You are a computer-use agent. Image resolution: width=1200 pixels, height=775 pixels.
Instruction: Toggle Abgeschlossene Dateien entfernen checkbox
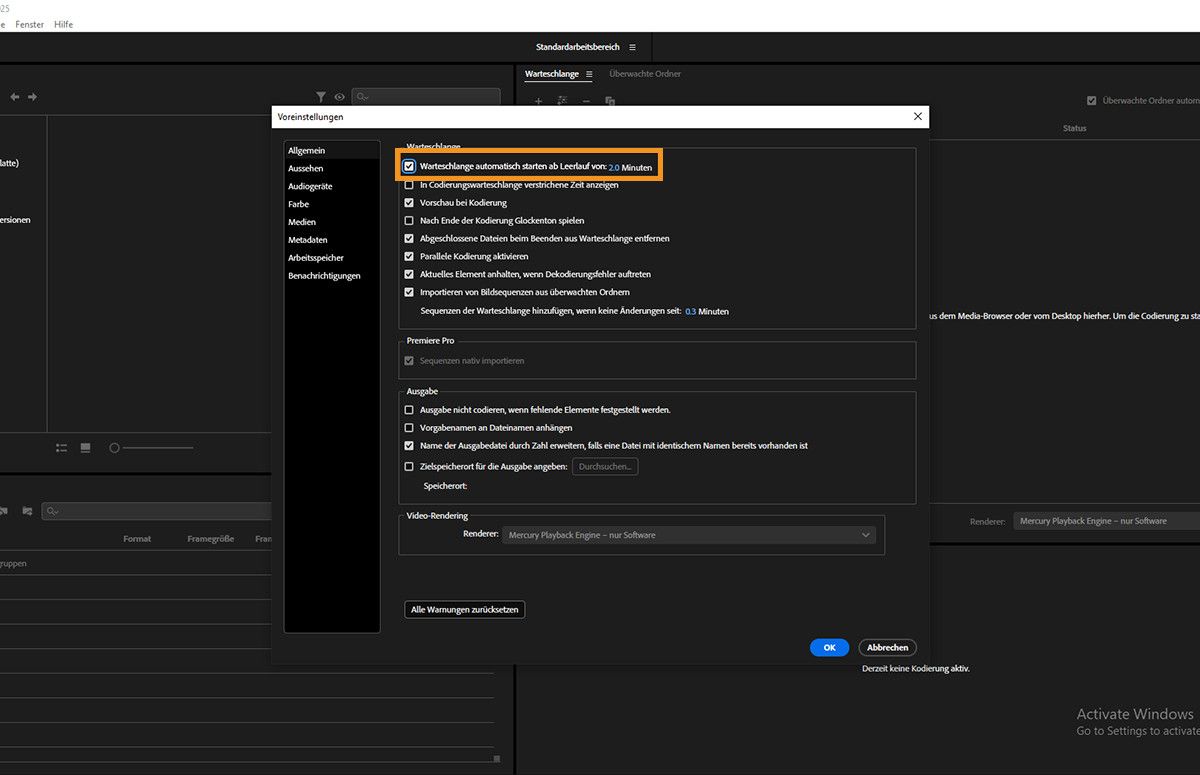click(x=409, y=239)
